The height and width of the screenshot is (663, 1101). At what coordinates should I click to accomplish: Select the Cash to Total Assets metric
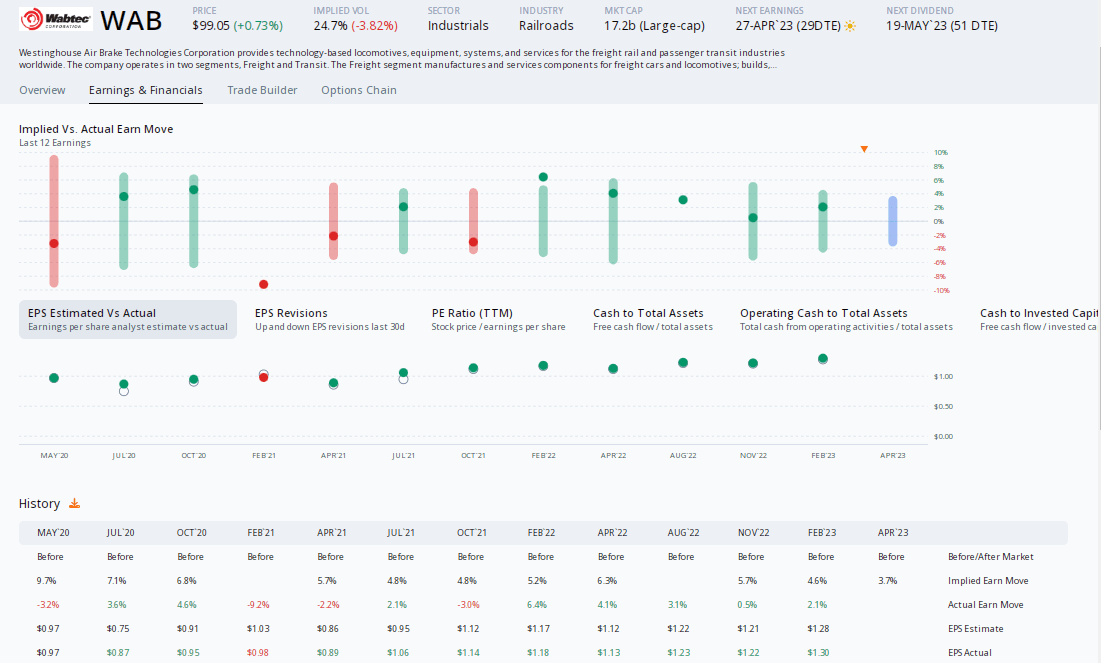(650, 321)
